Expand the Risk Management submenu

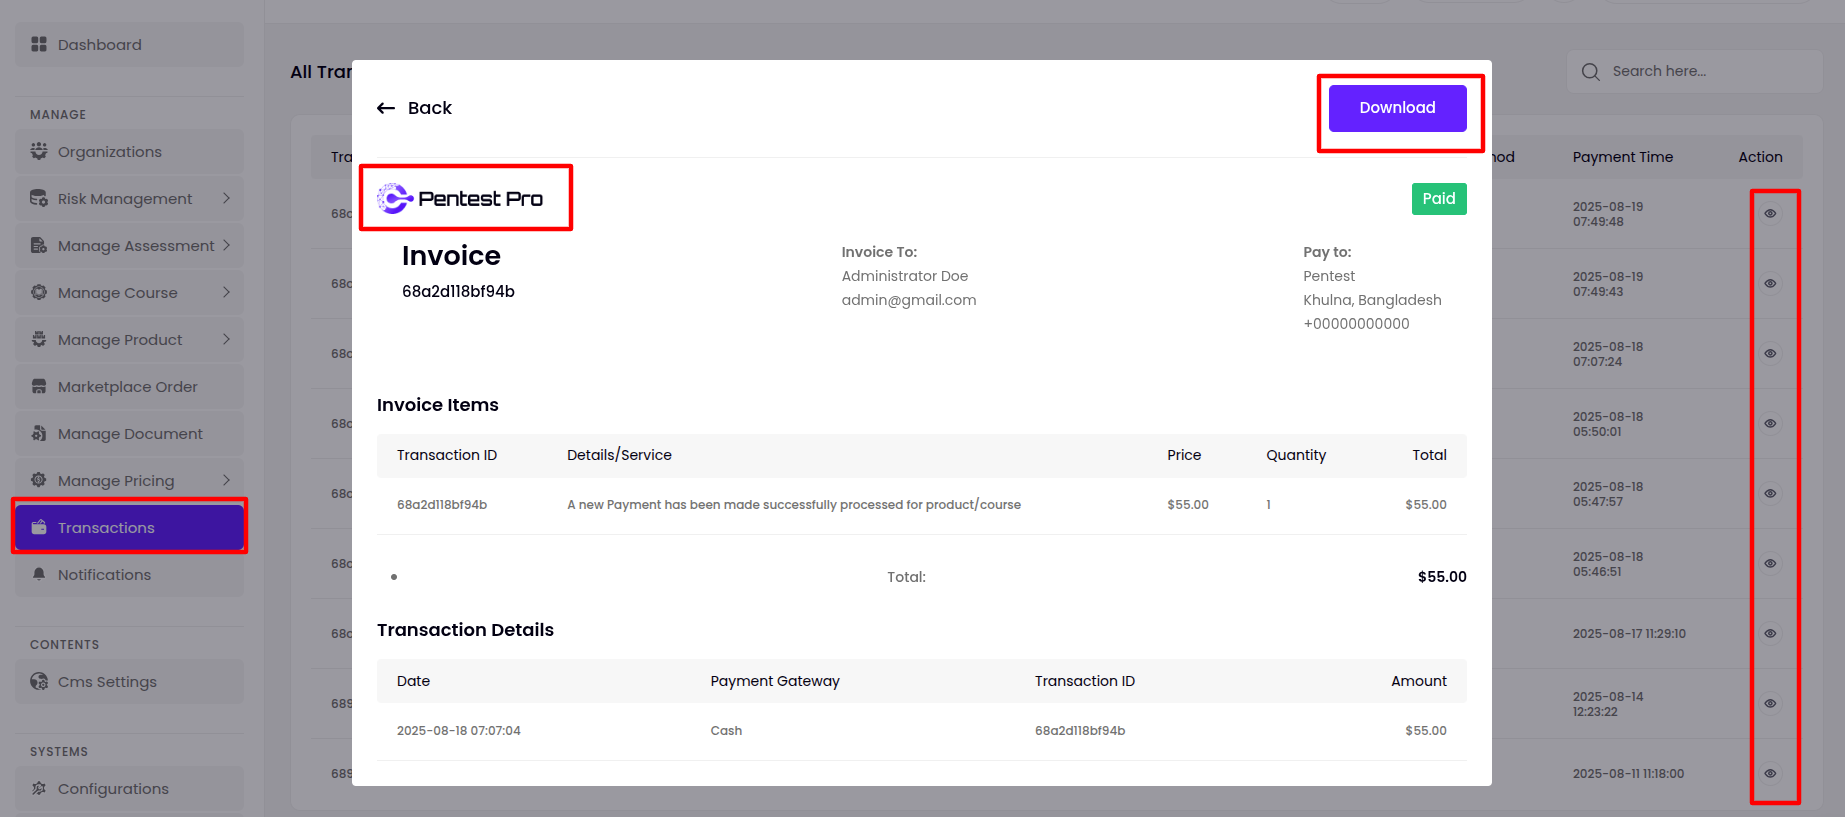(x=226, y=198)
